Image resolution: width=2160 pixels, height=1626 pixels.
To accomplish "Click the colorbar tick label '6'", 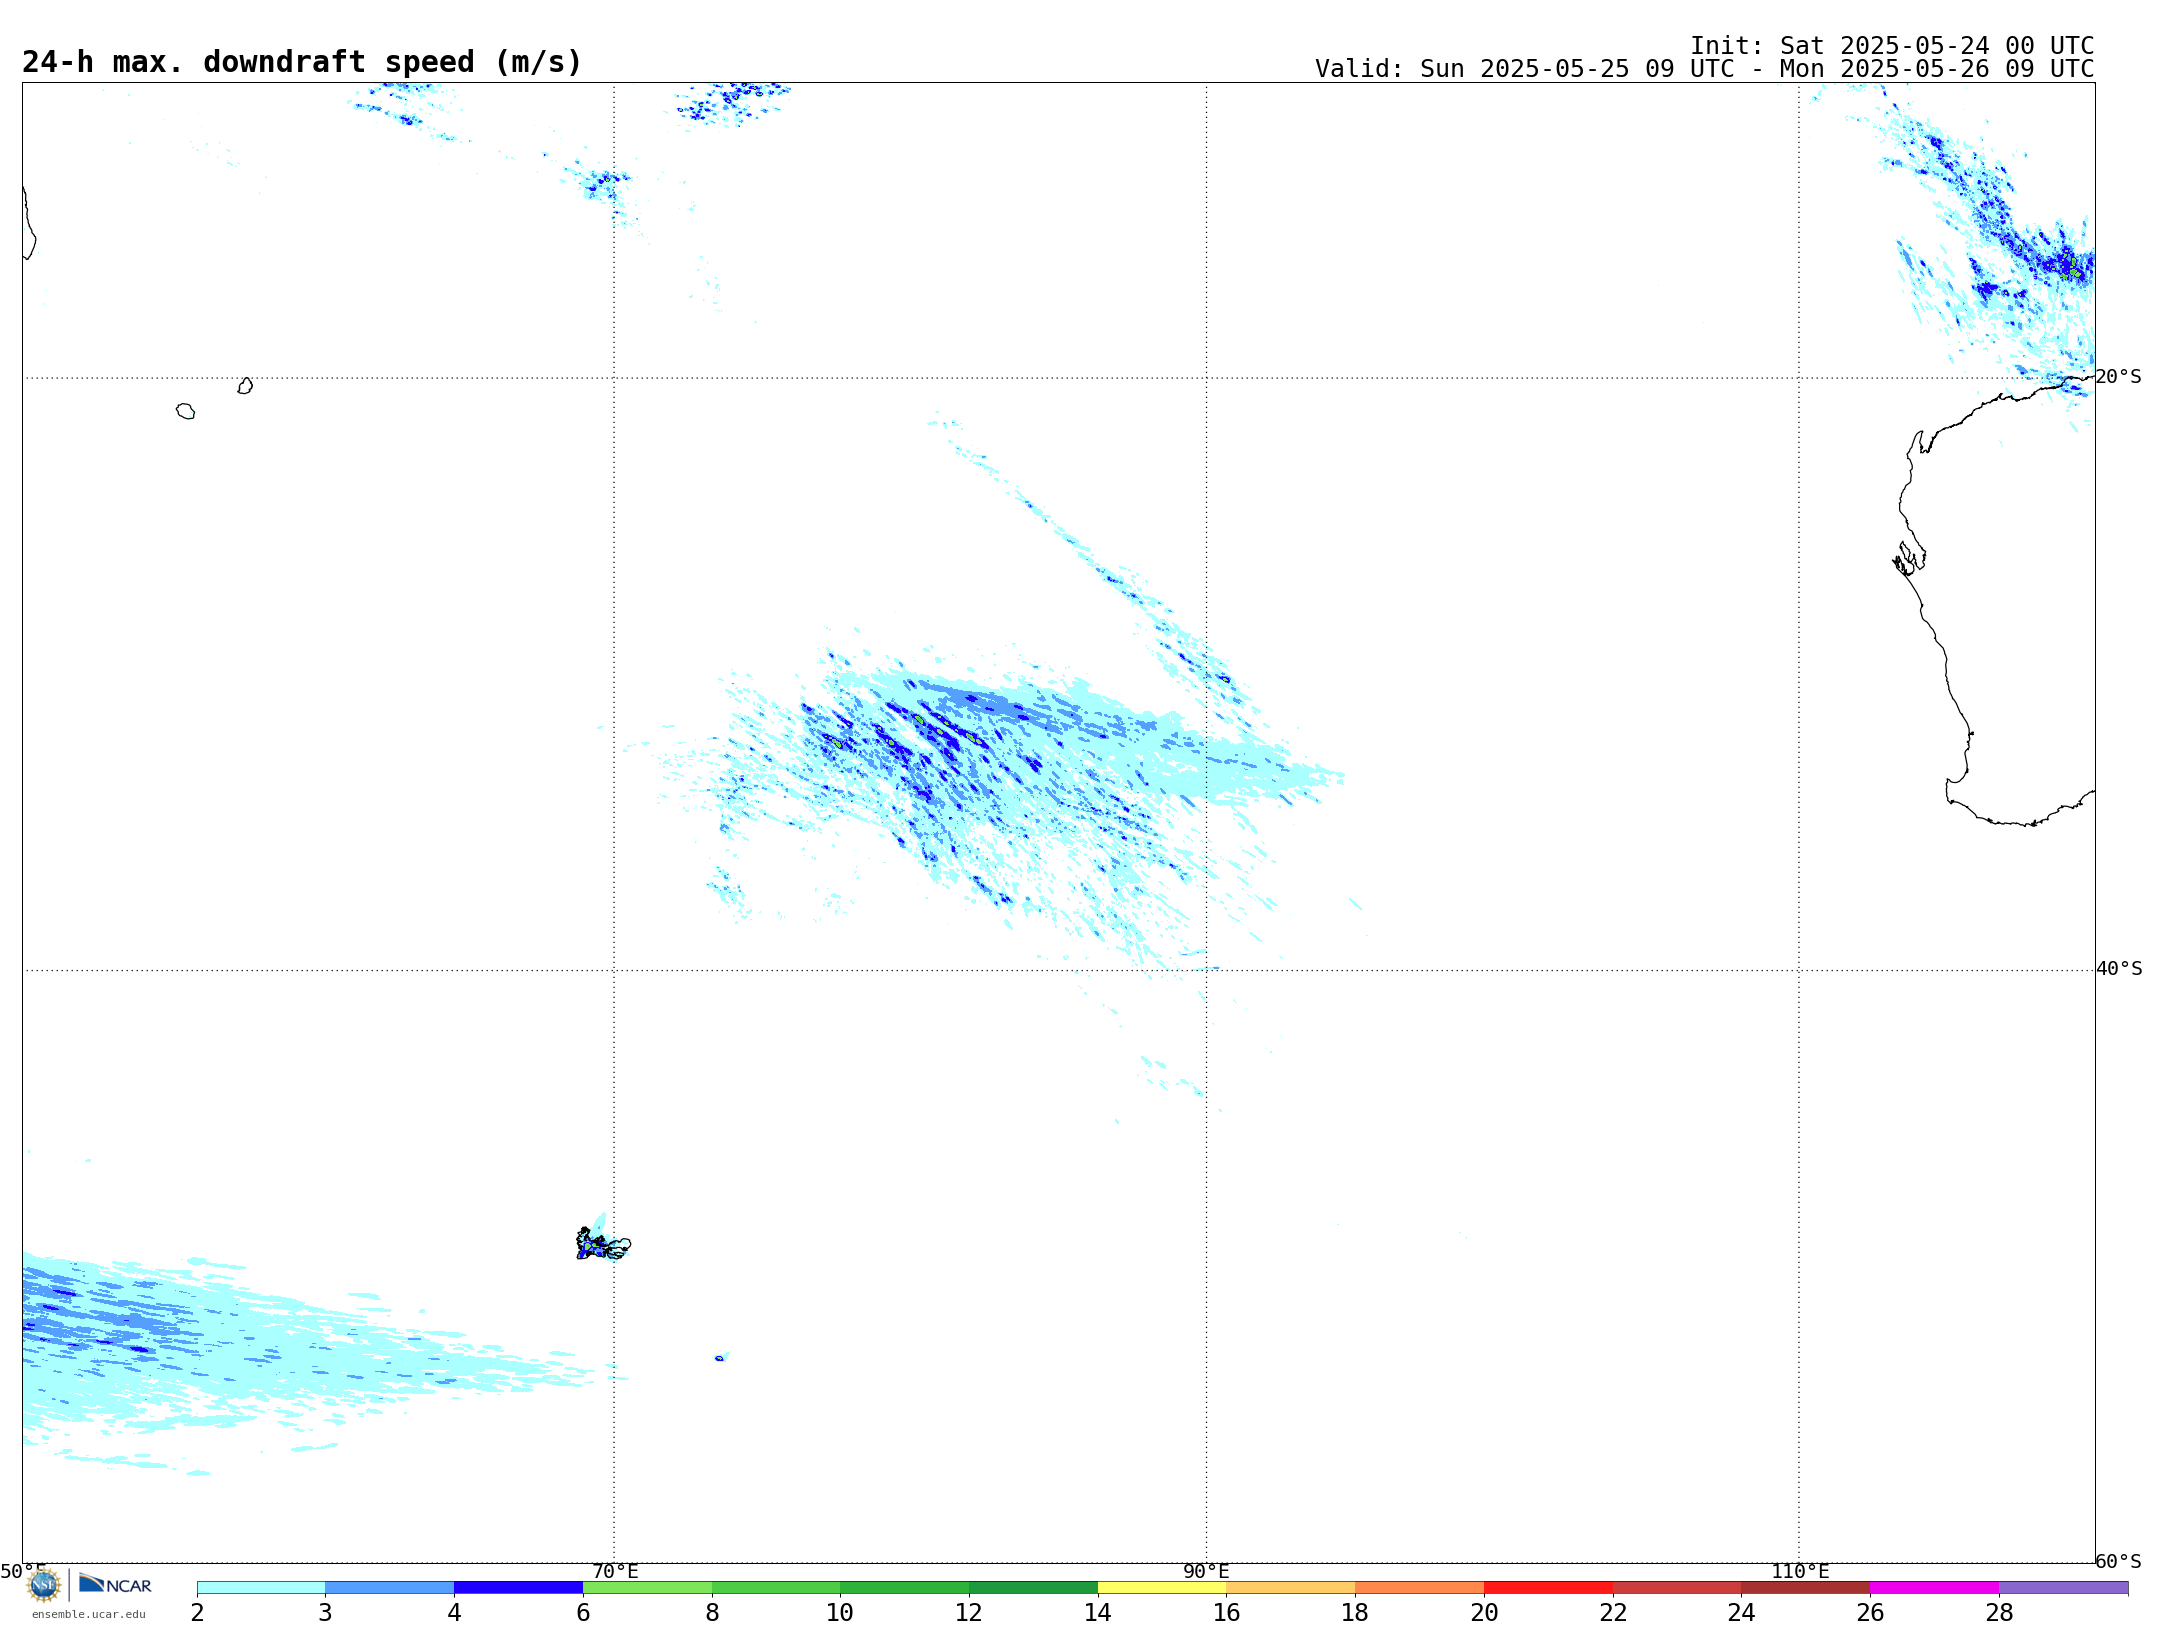I will (x=583, y=1612).
